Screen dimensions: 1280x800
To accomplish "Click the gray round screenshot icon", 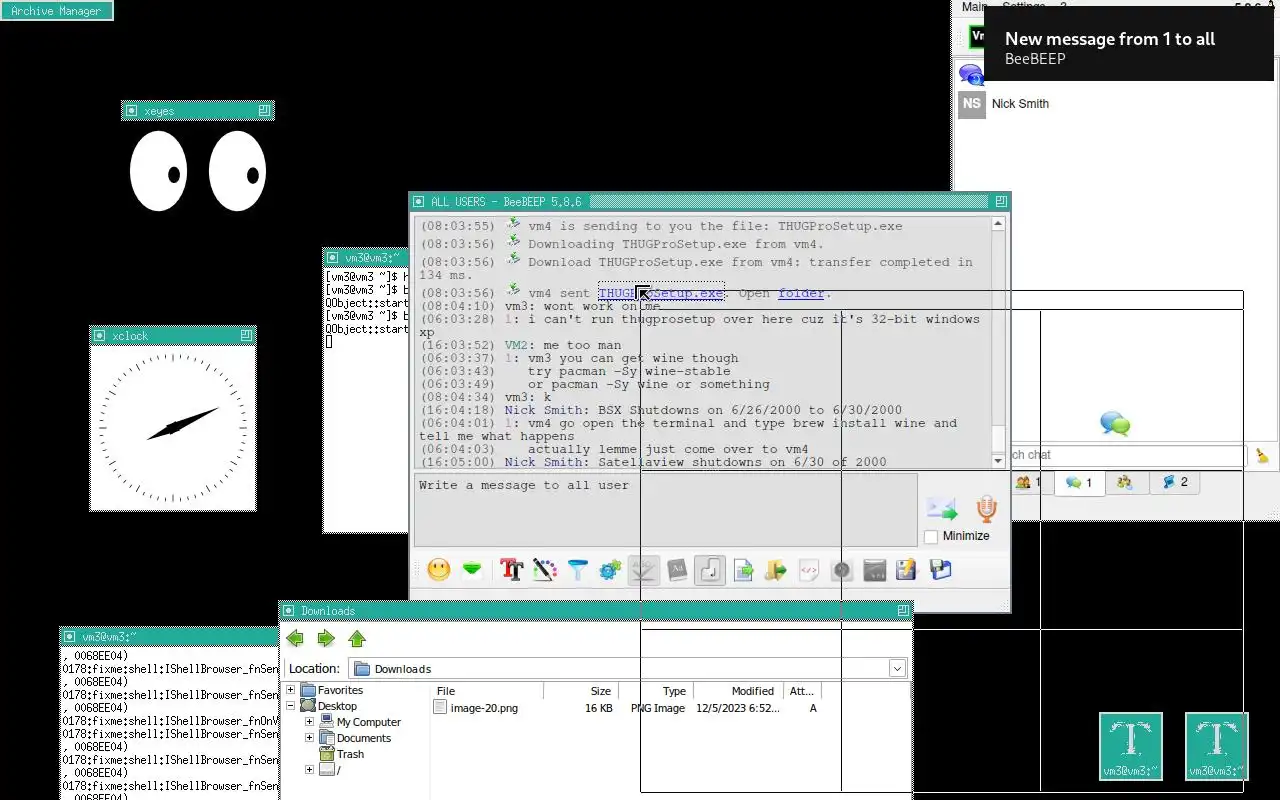I will (x=842, y=570).
